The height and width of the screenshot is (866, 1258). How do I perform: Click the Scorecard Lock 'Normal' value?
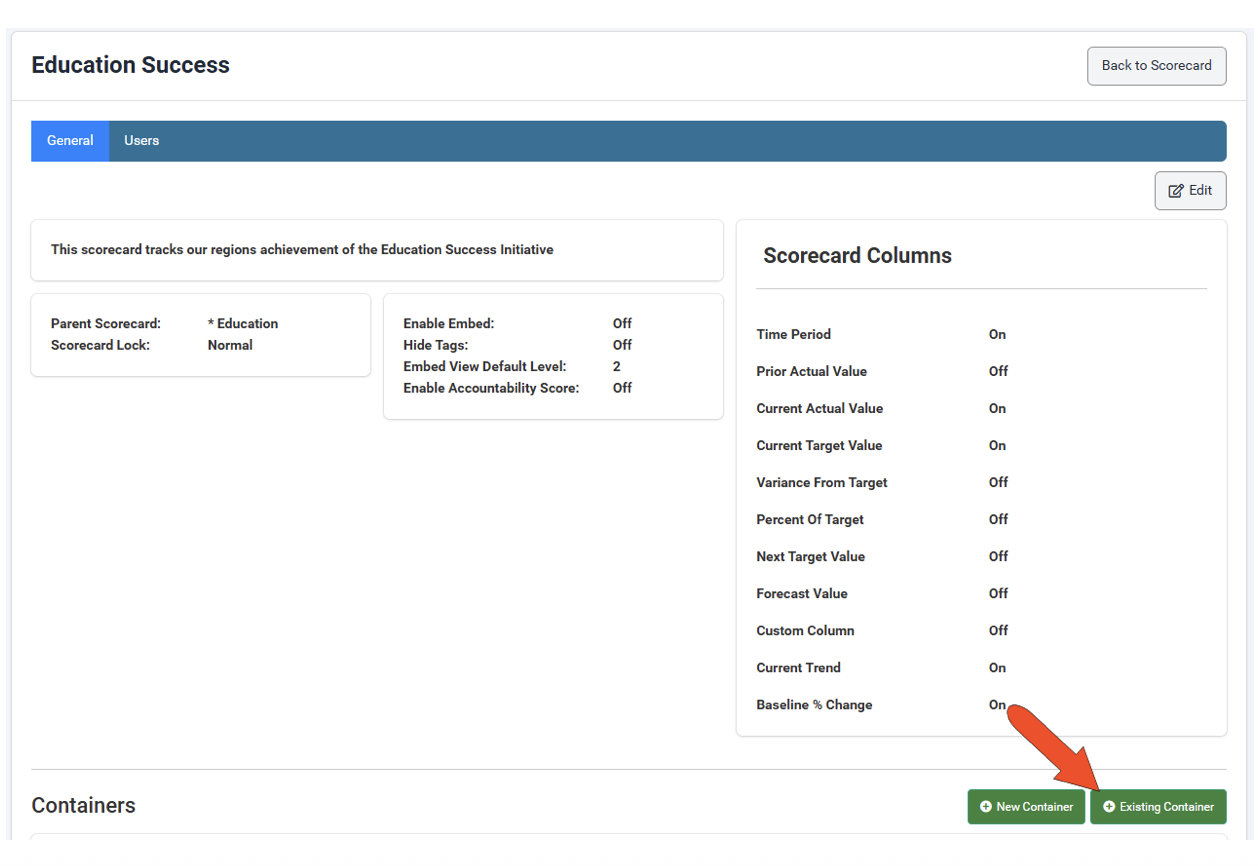pyautogui.click(x=230, y=345)
